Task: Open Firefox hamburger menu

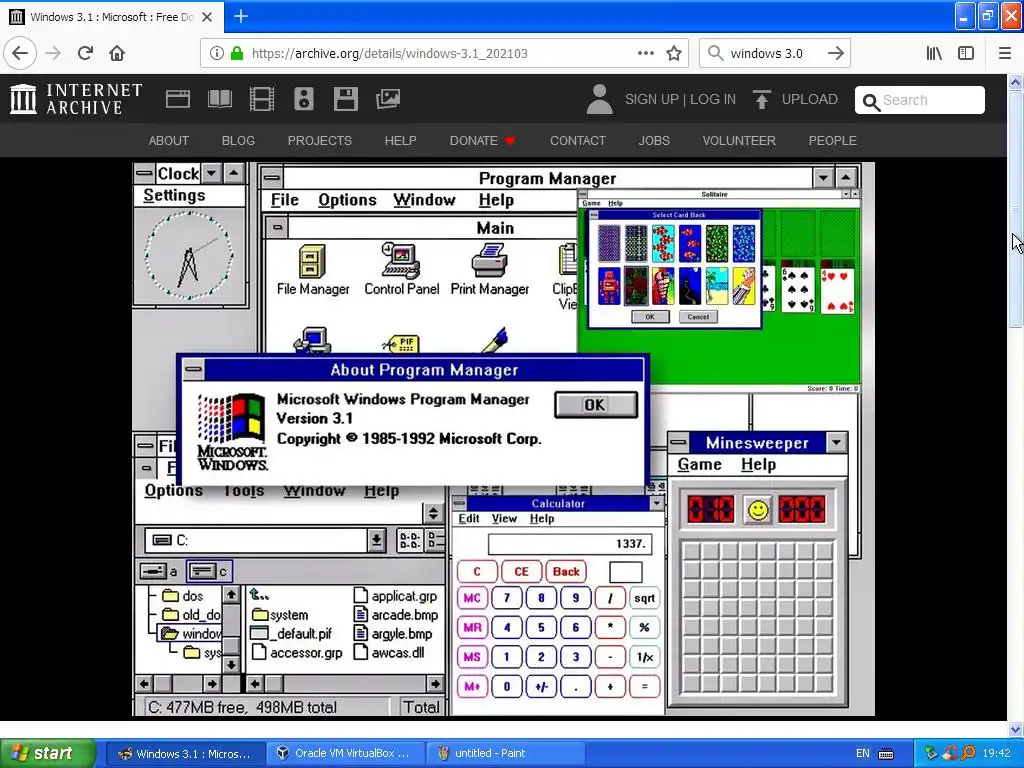Action: [x=1005, y=53]
